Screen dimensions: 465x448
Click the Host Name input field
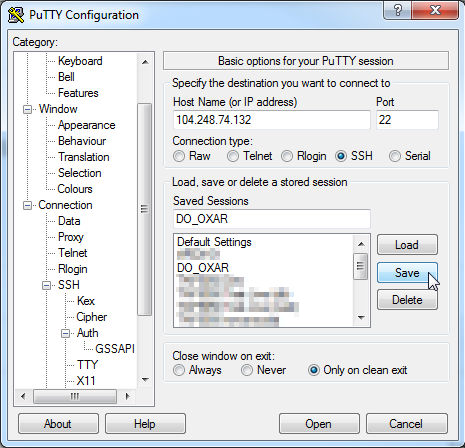coord(272,120)
